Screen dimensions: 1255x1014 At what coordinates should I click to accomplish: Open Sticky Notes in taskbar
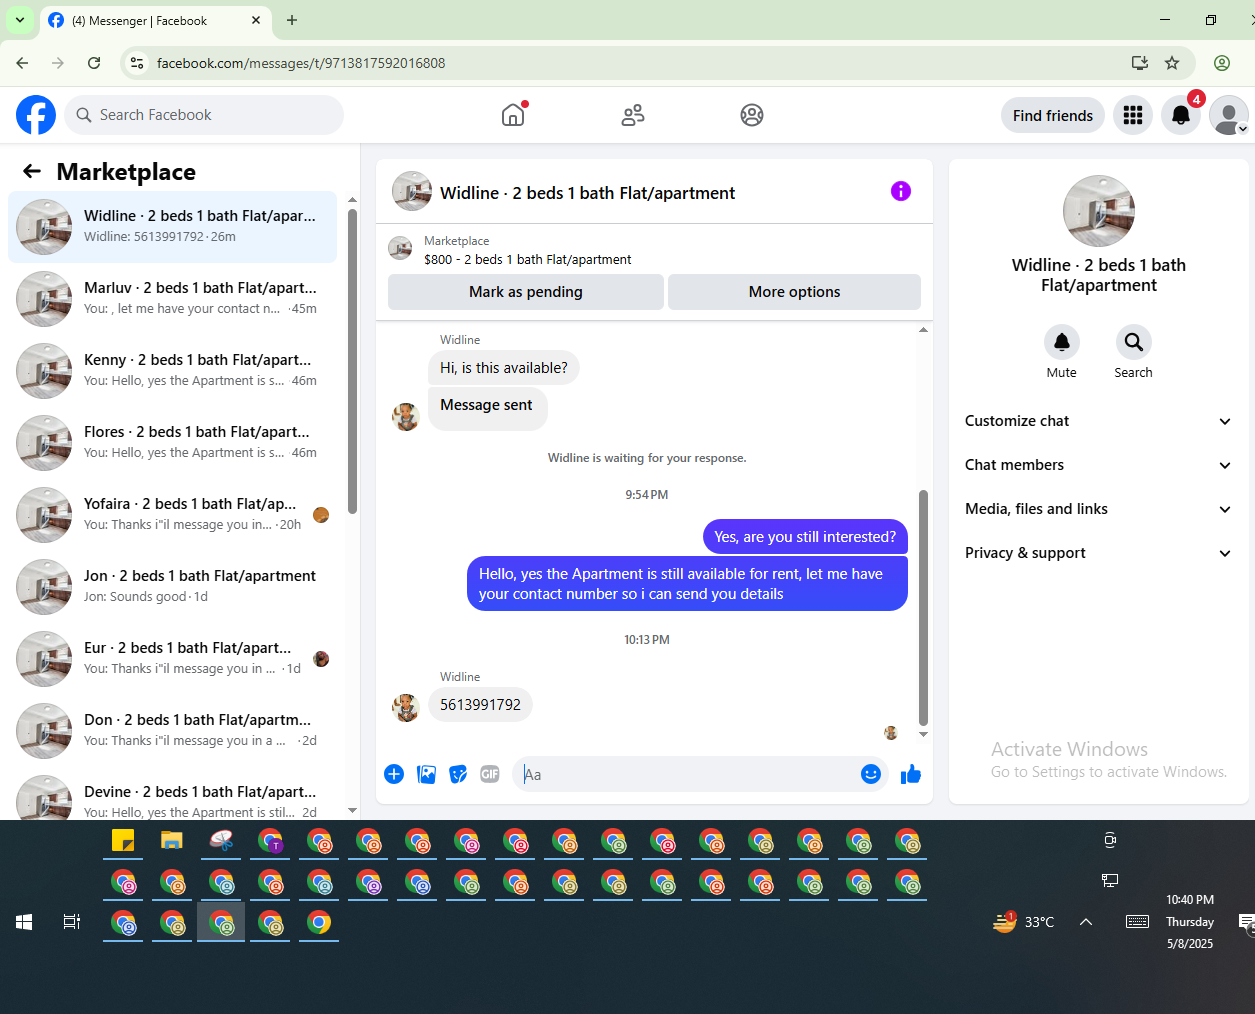click(123, 841)
